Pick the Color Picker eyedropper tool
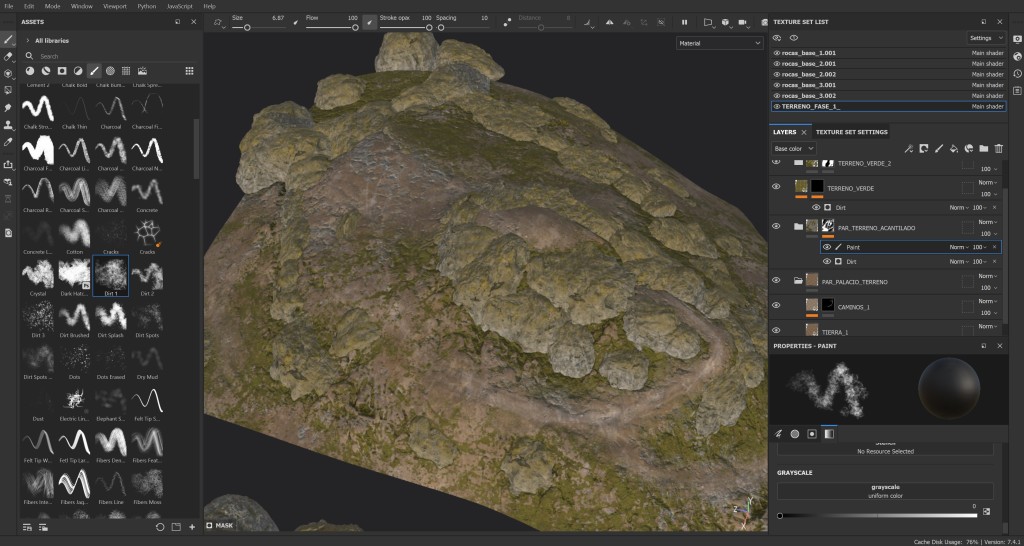 [x=8, y=142]
